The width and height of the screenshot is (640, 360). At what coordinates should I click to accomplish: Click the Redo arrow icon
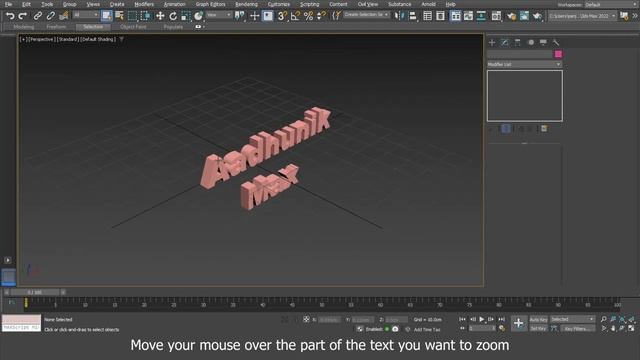[23, 16]
